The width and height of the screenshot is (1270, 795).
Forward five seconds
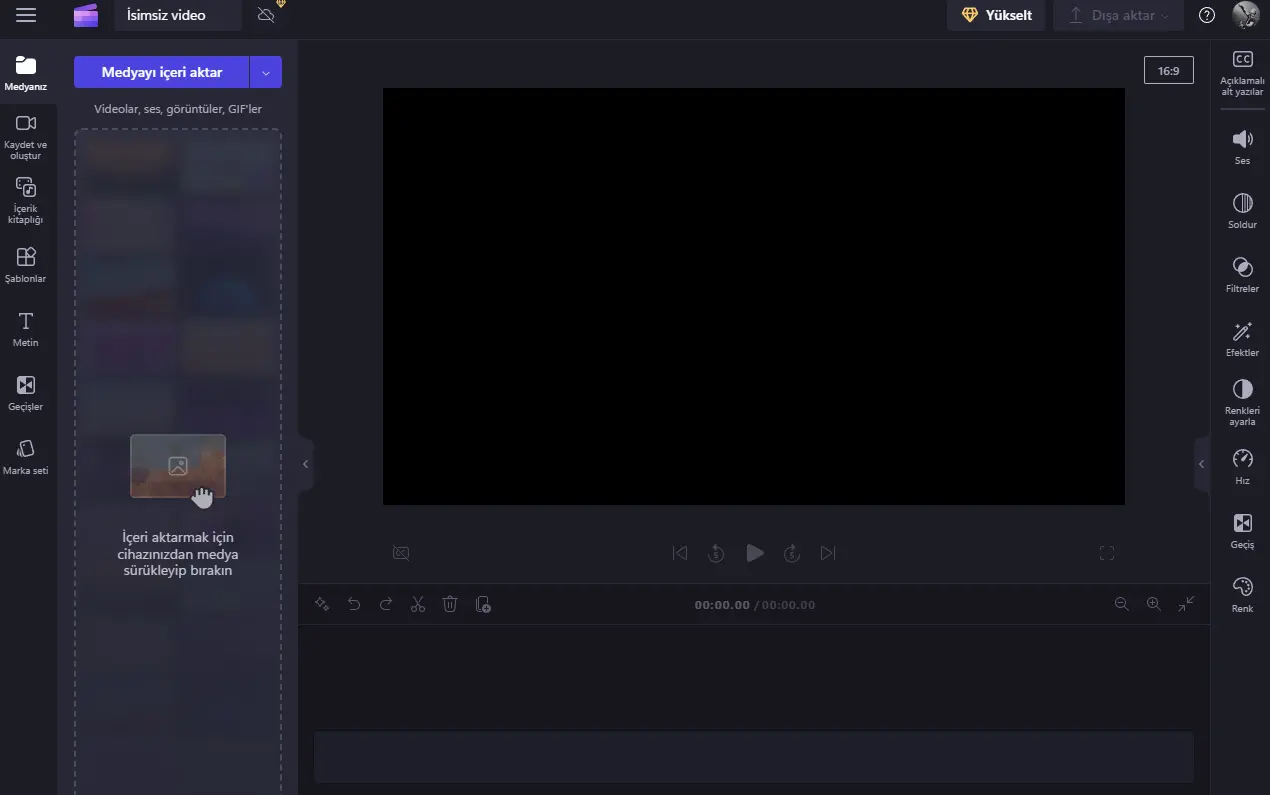point(792,553)
